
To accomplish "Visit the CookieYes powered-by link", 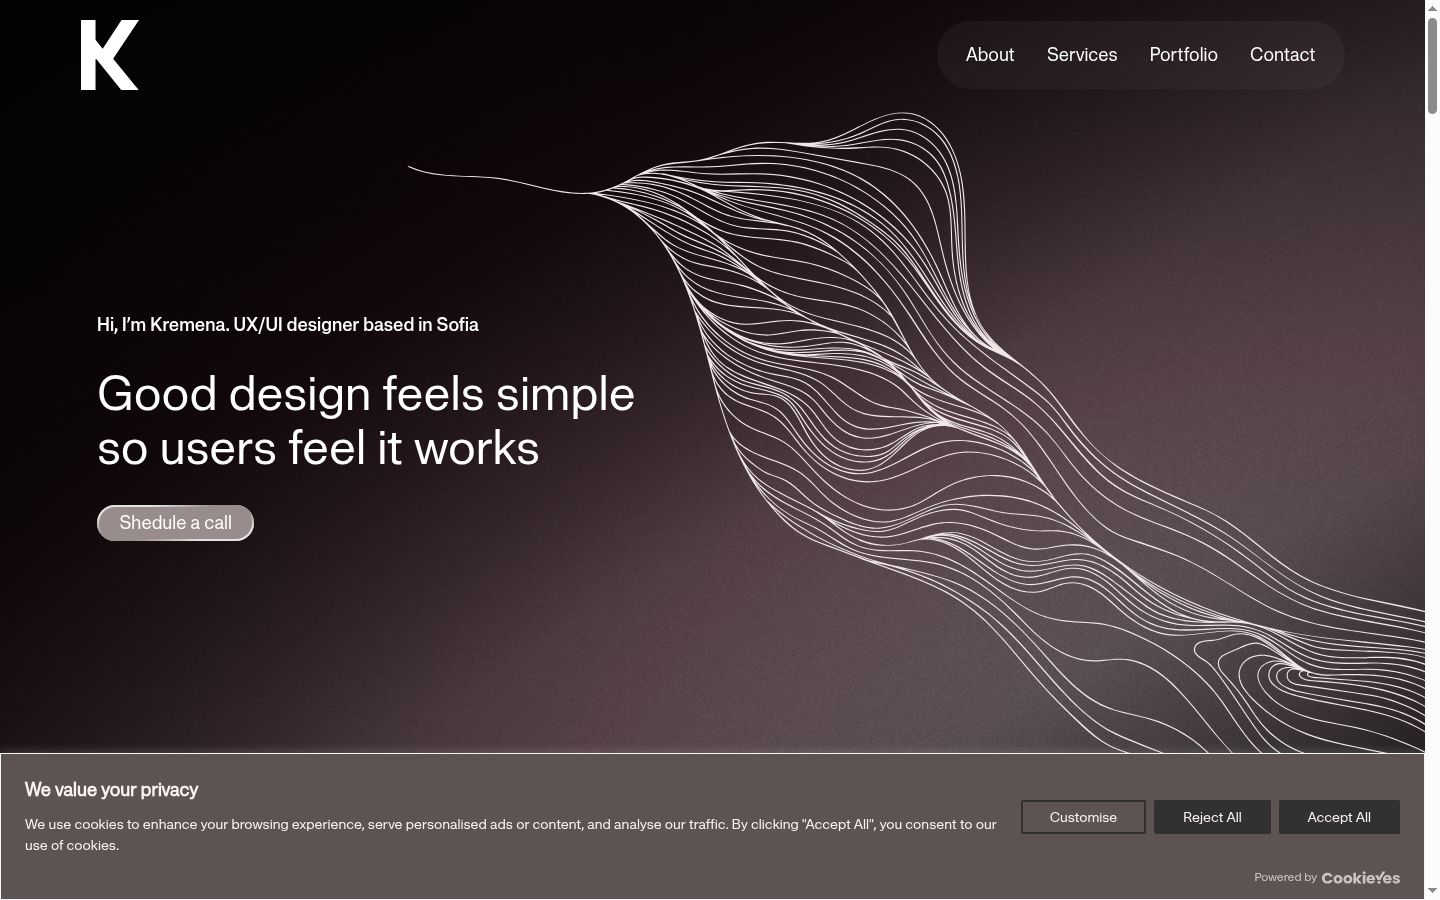I will click(x=1361, y=878).
